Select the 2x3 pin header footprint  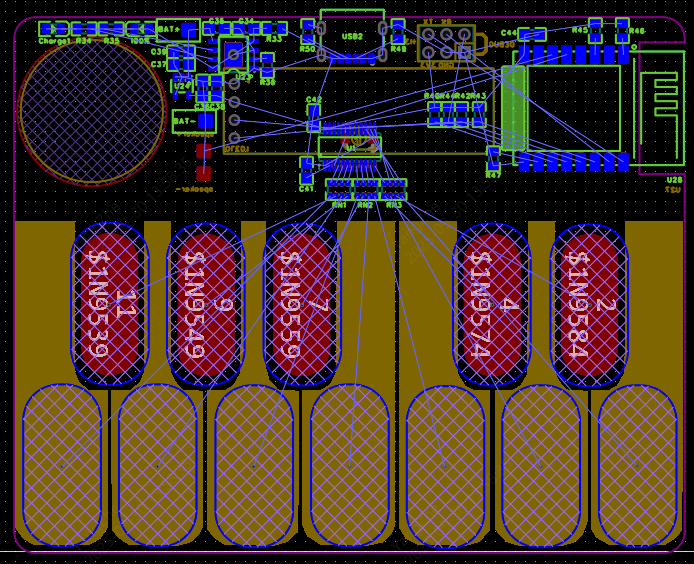click(x=446, y=43)
